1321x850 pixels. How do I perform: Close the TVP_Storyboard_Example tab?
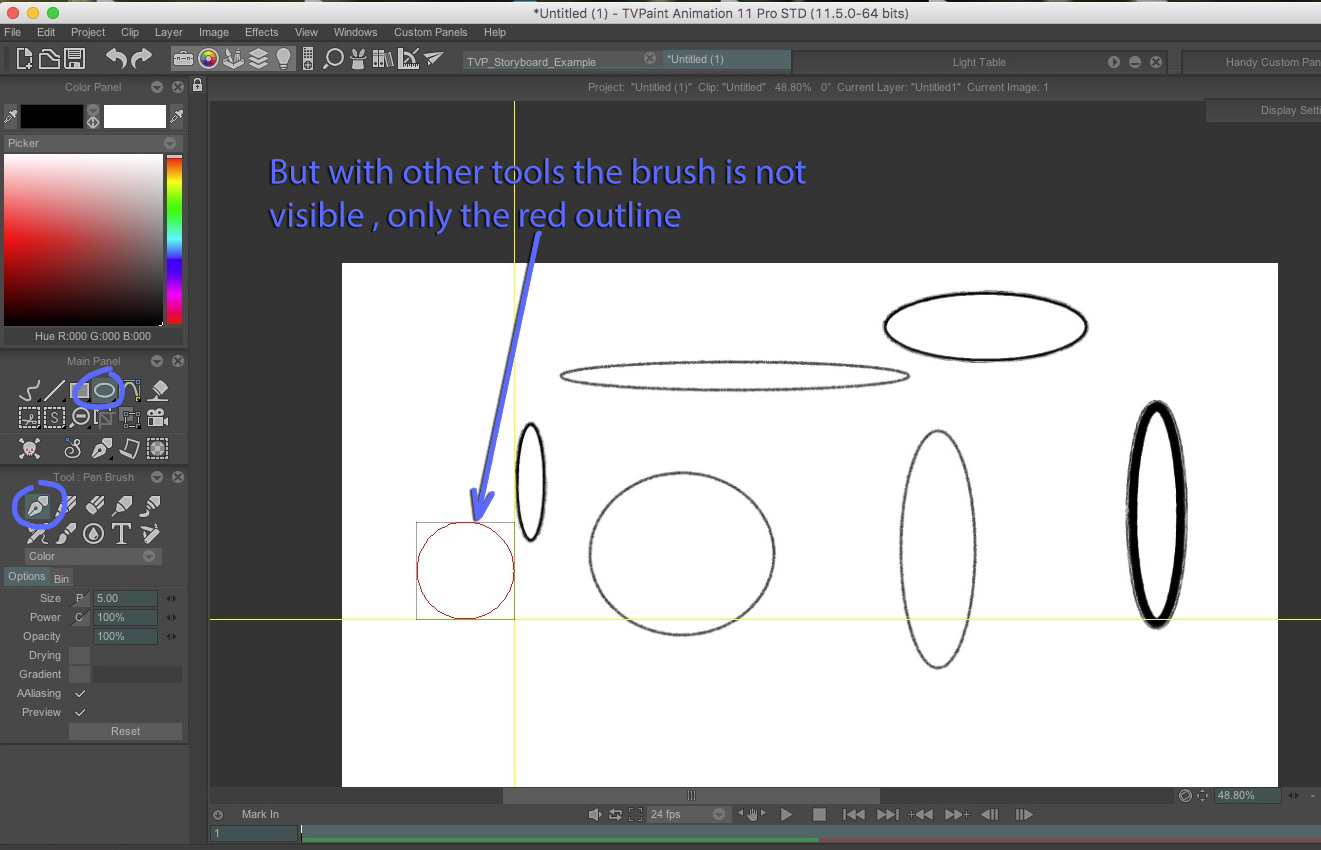(650, 59)
